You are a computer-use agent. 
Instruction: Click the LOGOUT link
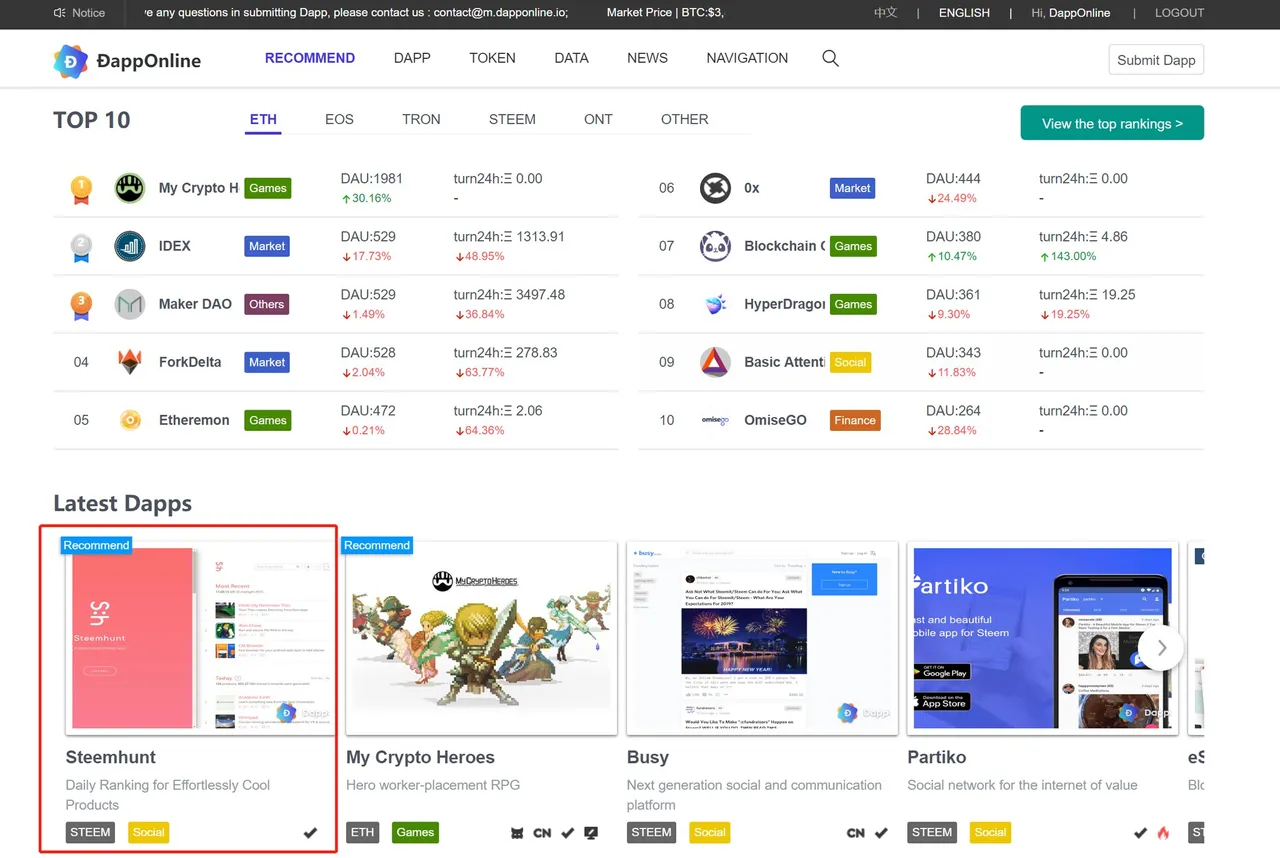point(1179,13)
